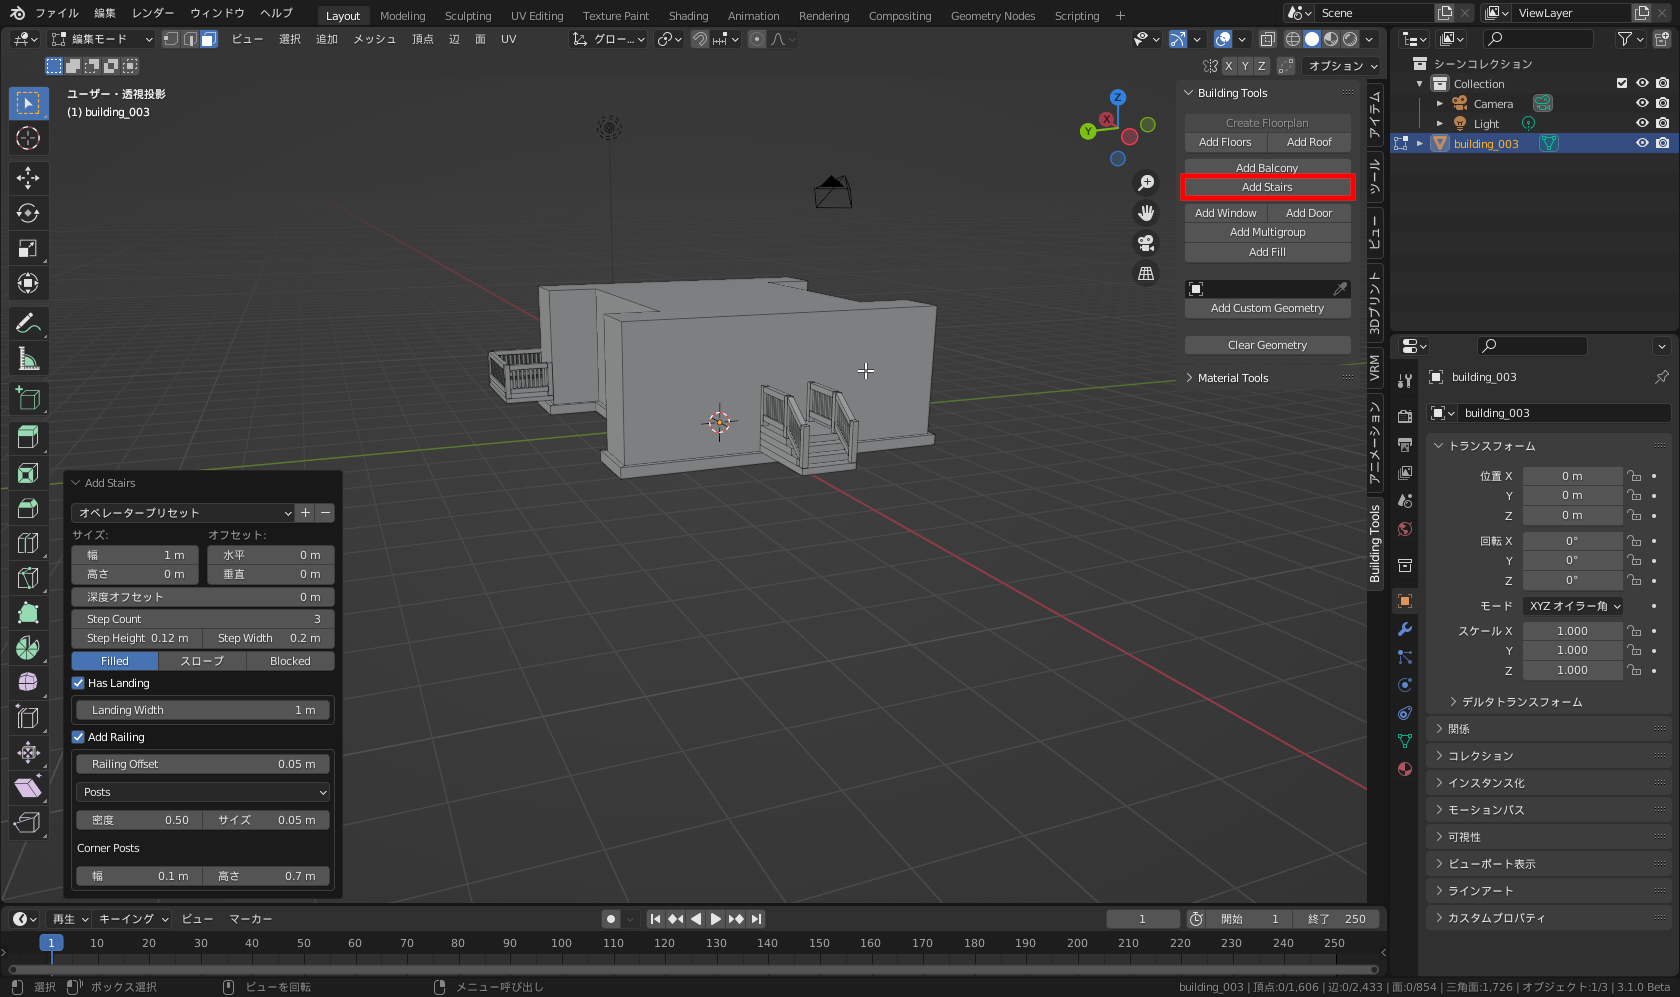Open the XYZ Euler rotation mode dropdown
Image resolution: width=1680 pixels, height=997 pixels.
pos(1573,606)
